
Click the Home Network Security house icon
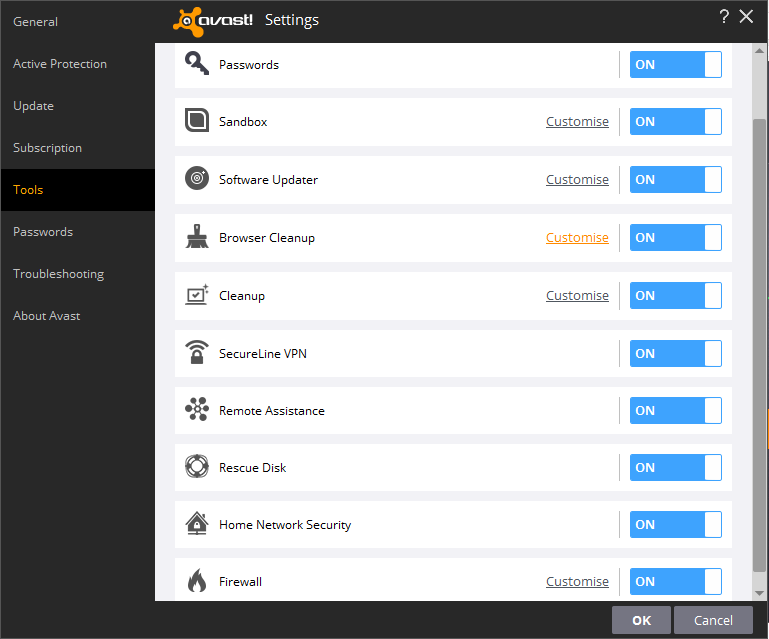click(197, 524)
